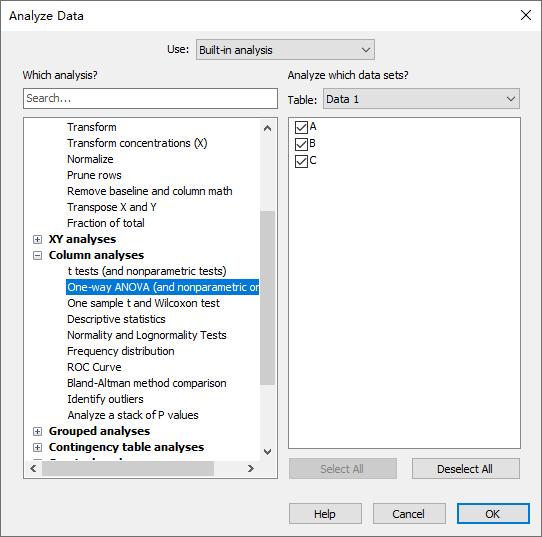Click the Column analyses heading
The width and height of the screenshot is (542, 537).
tap(96, 255)
